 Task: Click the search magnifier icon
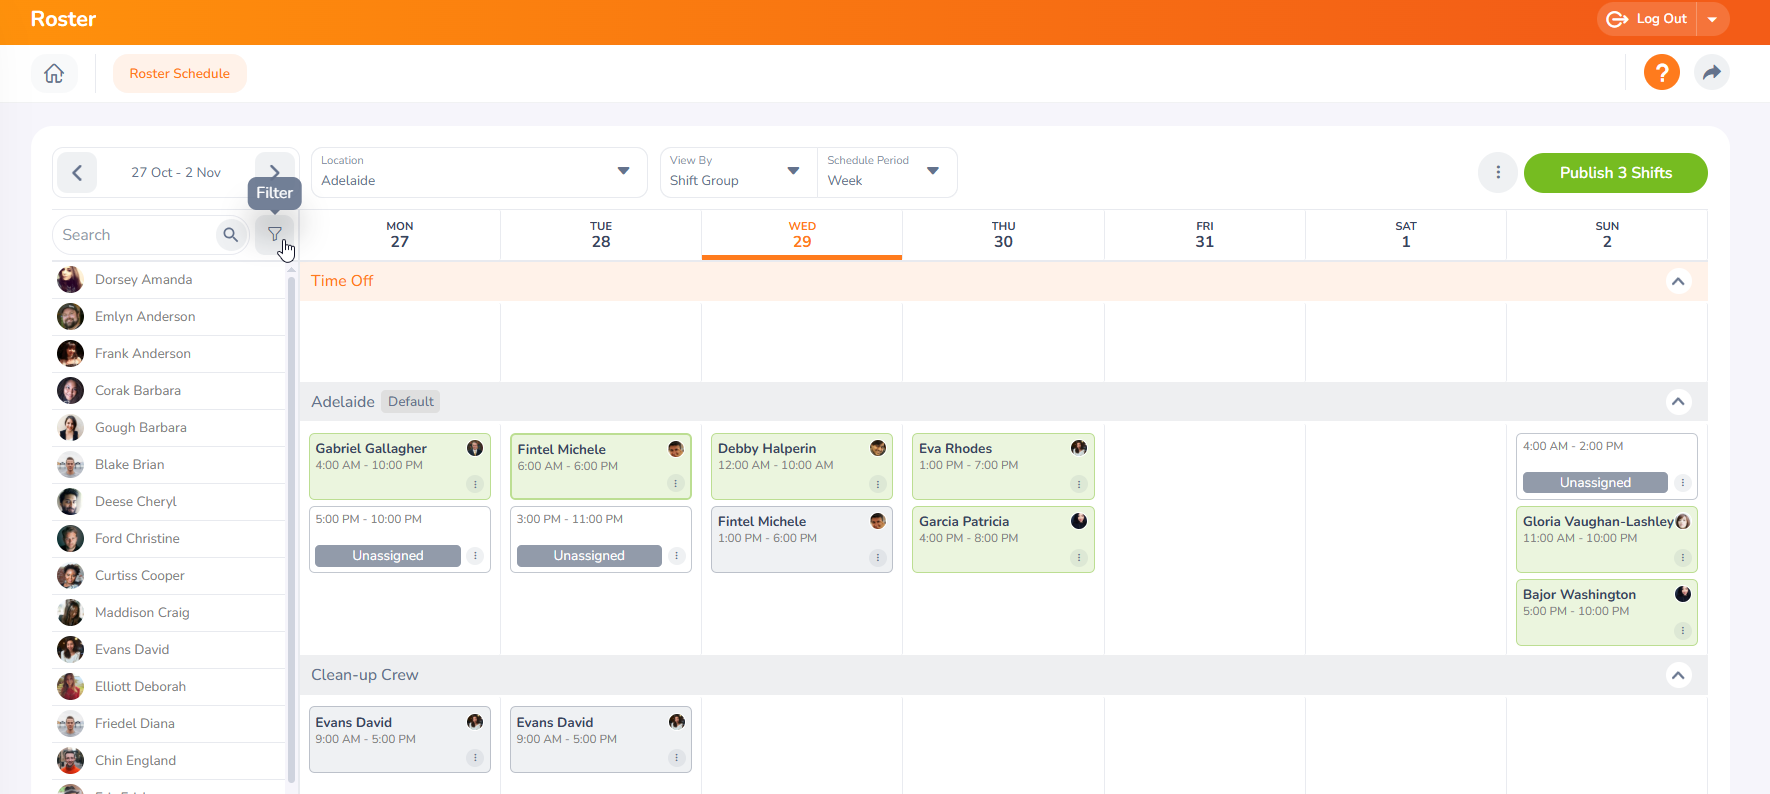coord(231,235)
